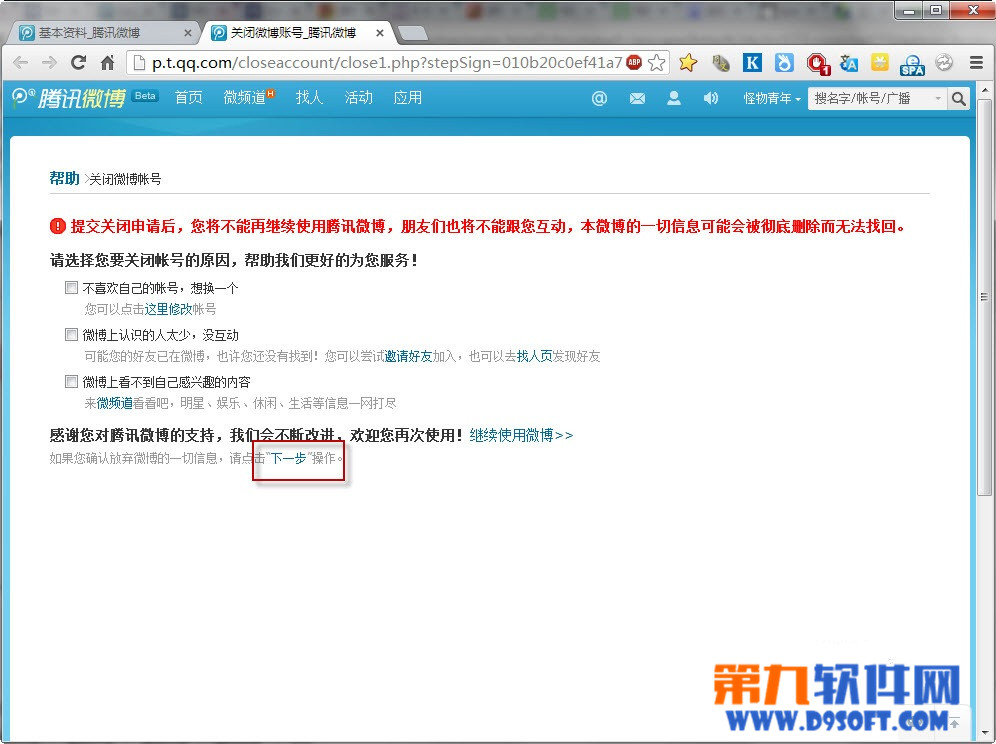Open the 首页 nav item
This screenshot has width=996, height=744.
pos(189,98)
